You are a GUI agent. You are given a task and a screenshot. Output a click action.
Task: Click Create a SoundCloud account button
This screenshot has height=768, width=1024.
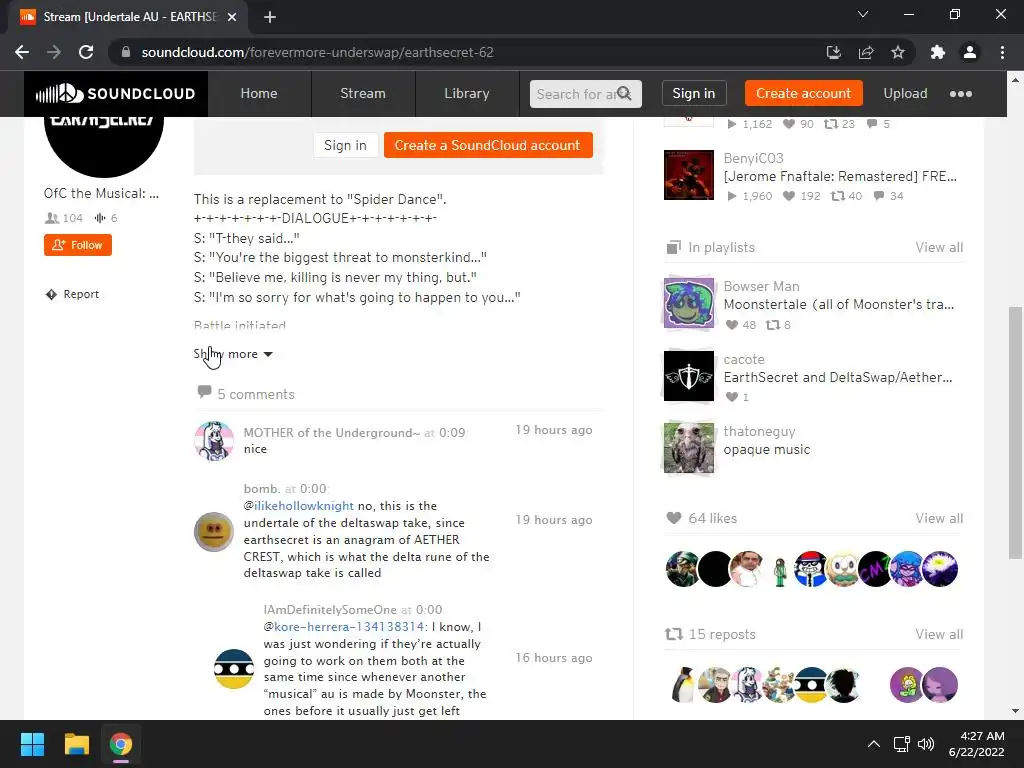click(488, 145)
